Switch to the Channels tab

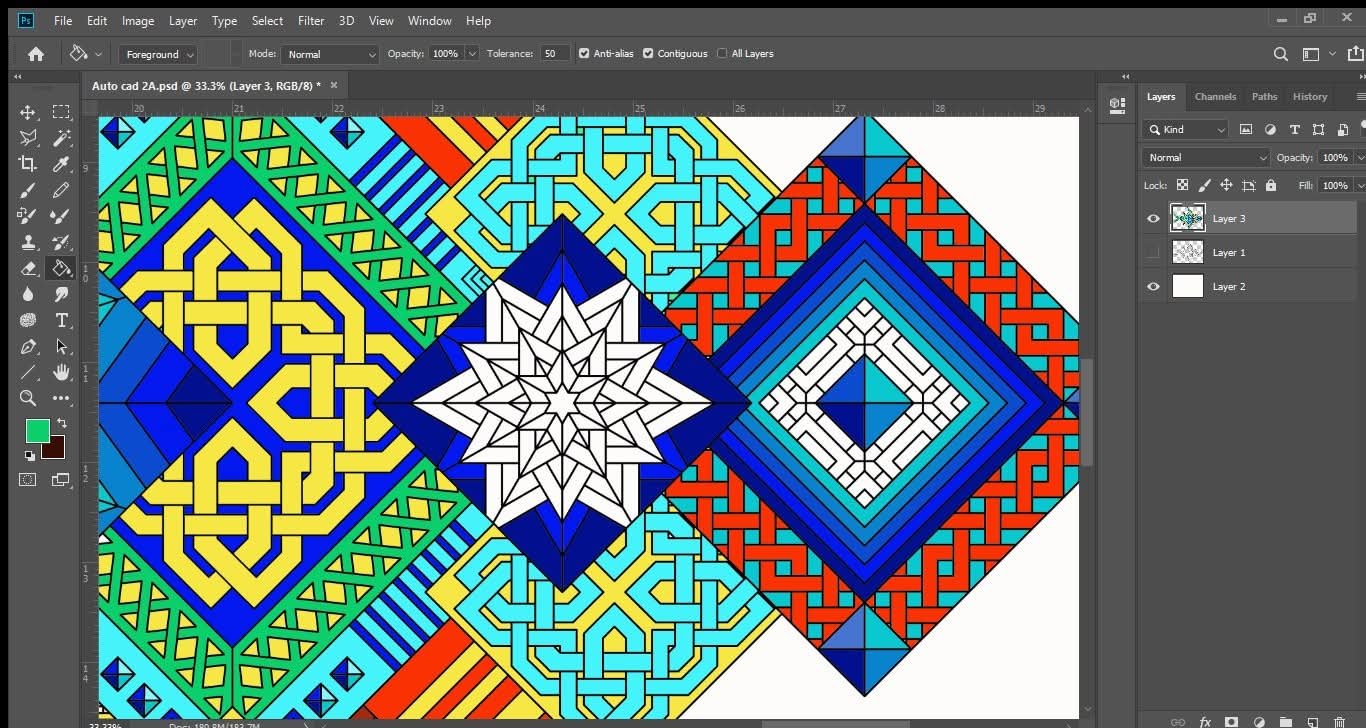pyautogui.click(x=1215, y=97)
